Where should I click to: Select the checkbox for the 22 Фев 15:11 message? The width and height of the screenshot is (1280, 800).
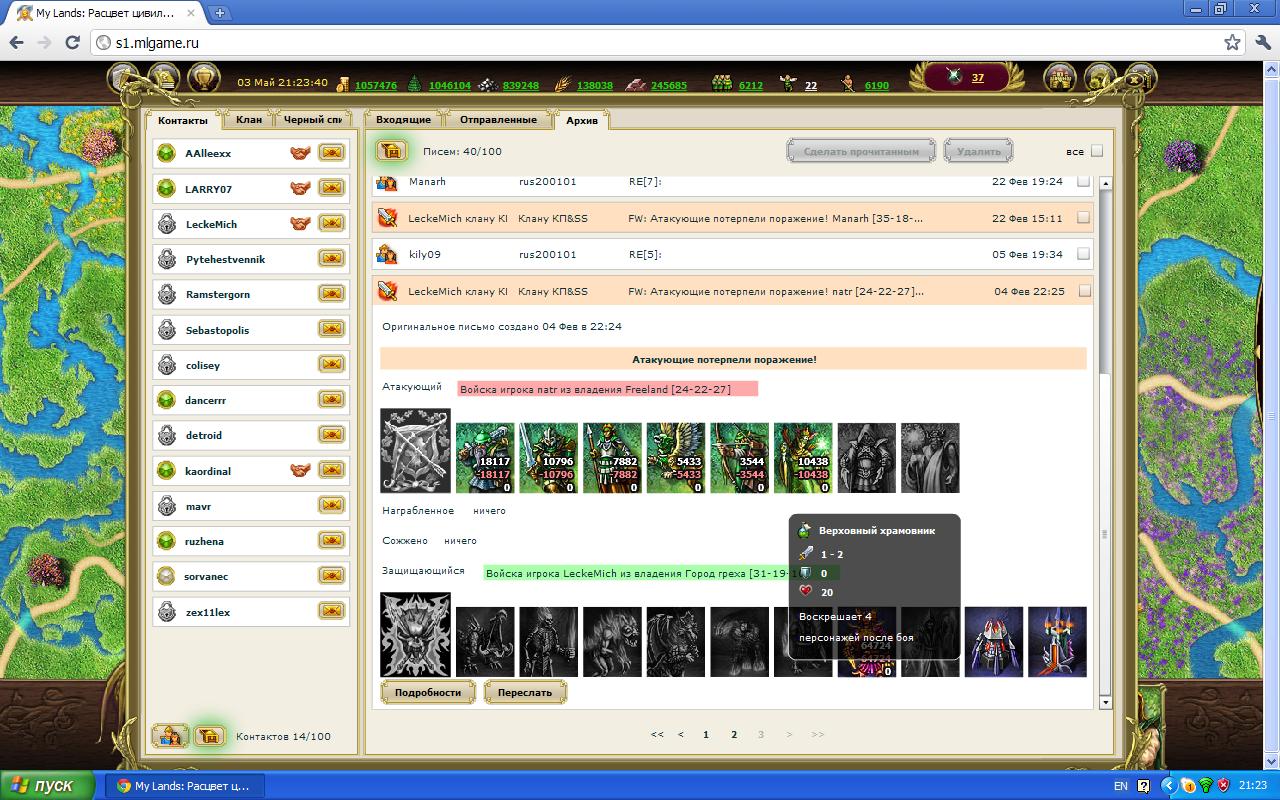coord(1083,217)
